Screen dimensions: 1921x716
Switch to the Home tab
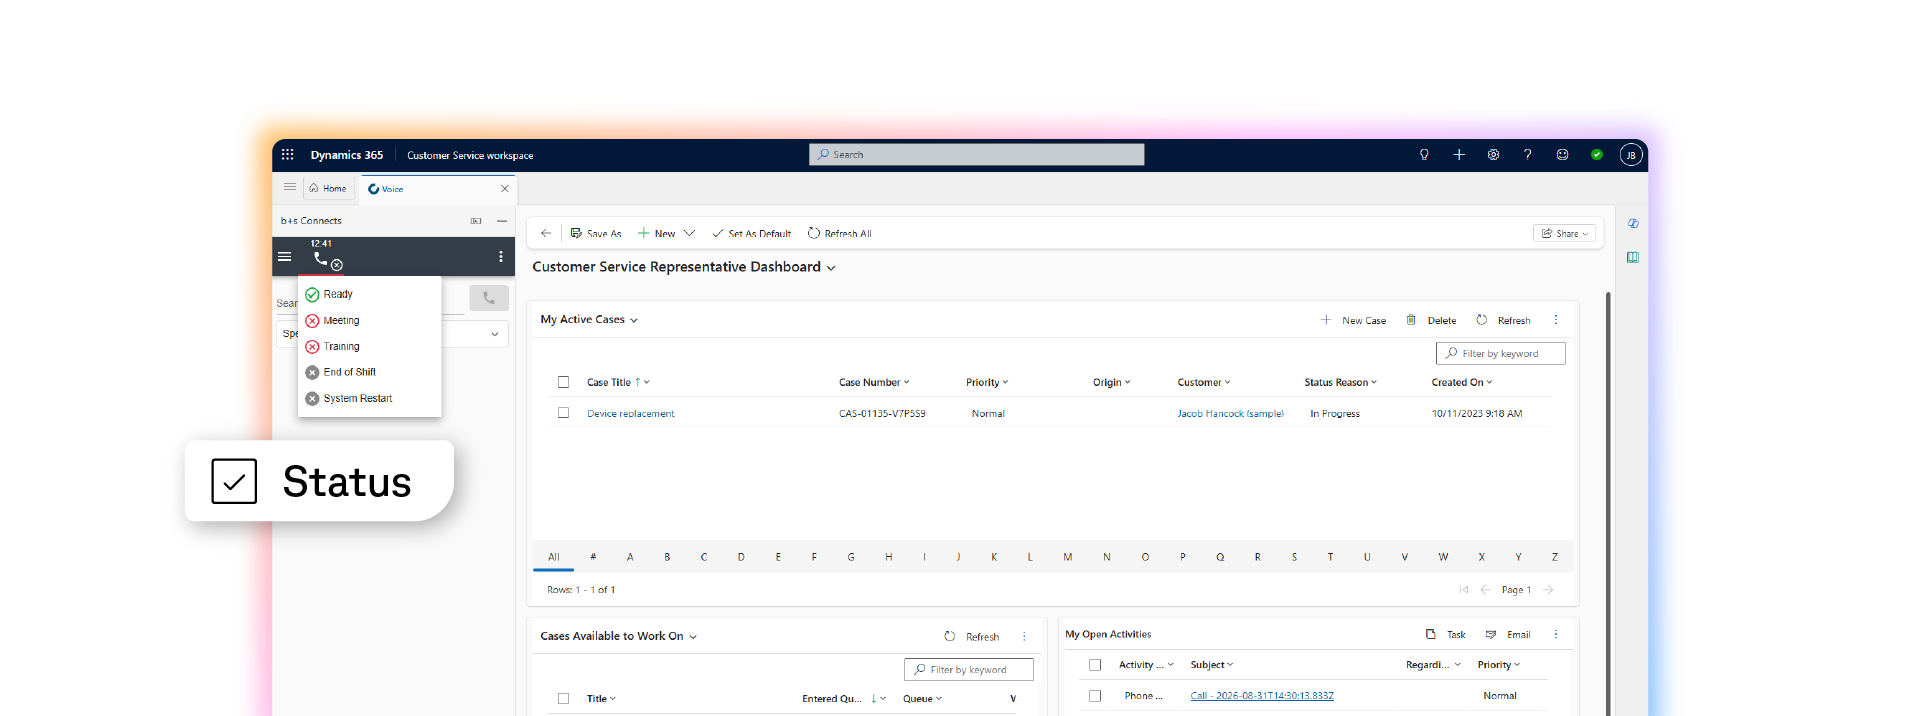[x=328, y=188]
